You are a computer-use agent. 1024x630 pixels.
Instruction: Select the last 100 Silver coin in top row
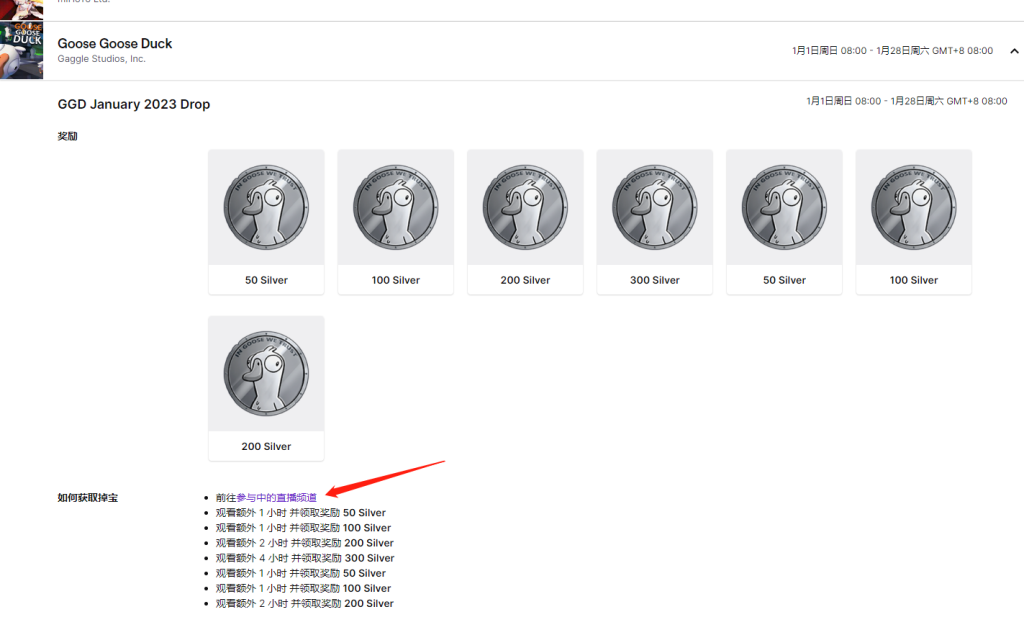pos(914,207)
